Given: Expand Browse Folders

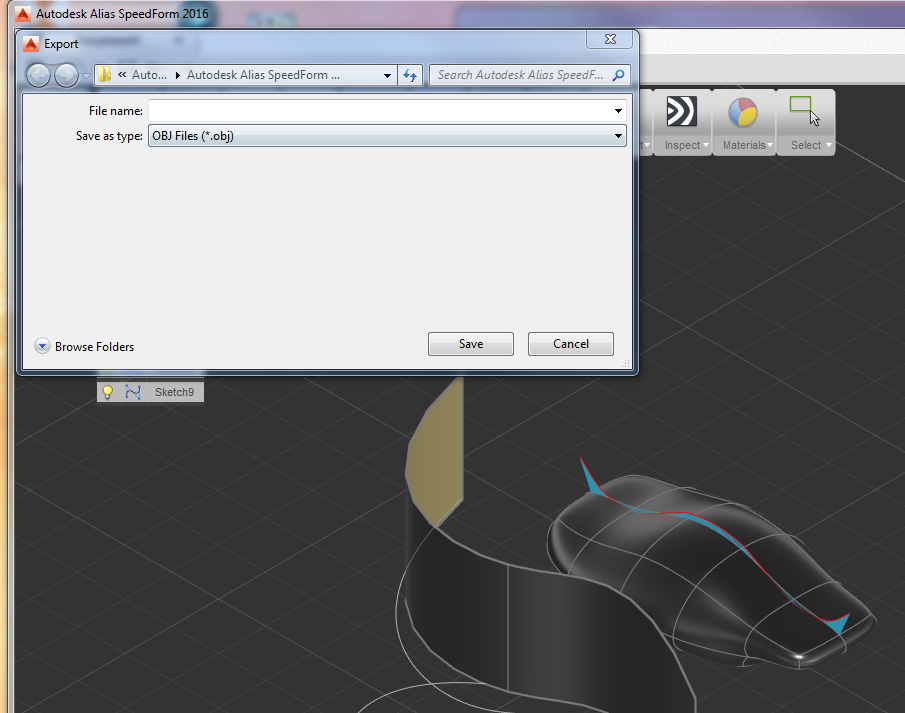Looking at the screenshot, I should pos(84,346).
